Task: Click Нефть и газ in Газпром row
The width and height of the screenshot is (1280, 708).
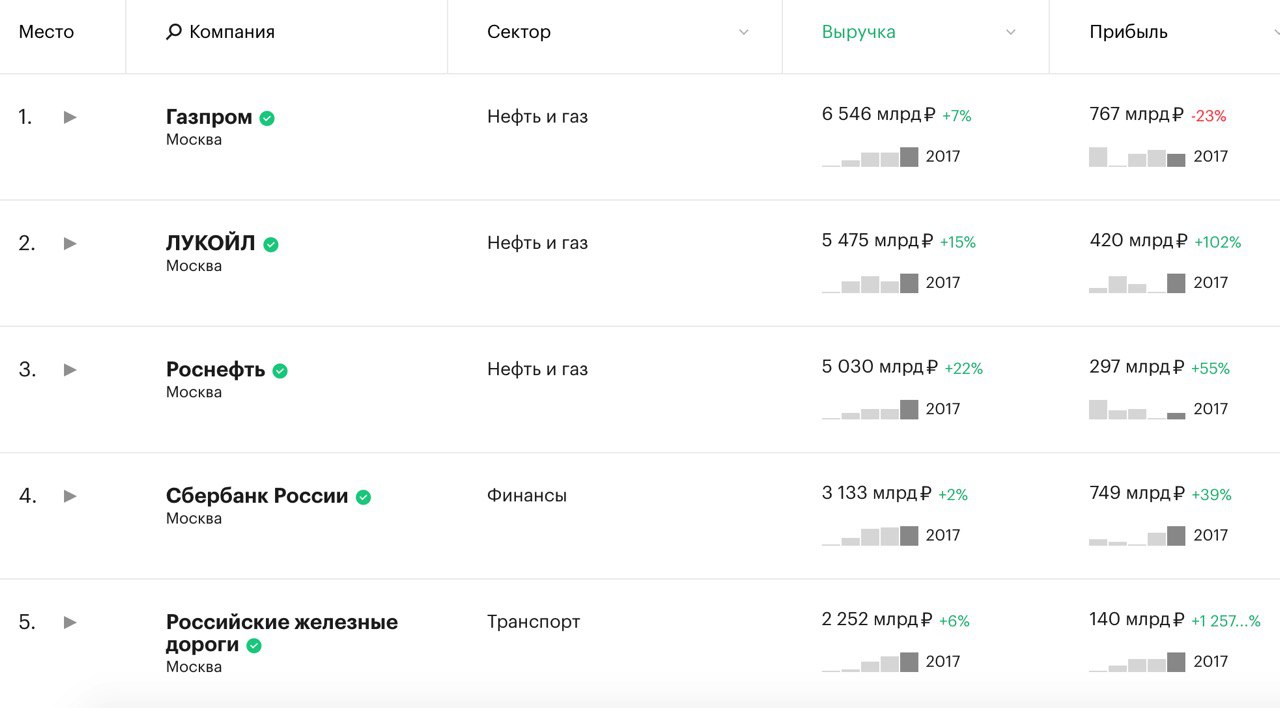Action: pos(537,117)
